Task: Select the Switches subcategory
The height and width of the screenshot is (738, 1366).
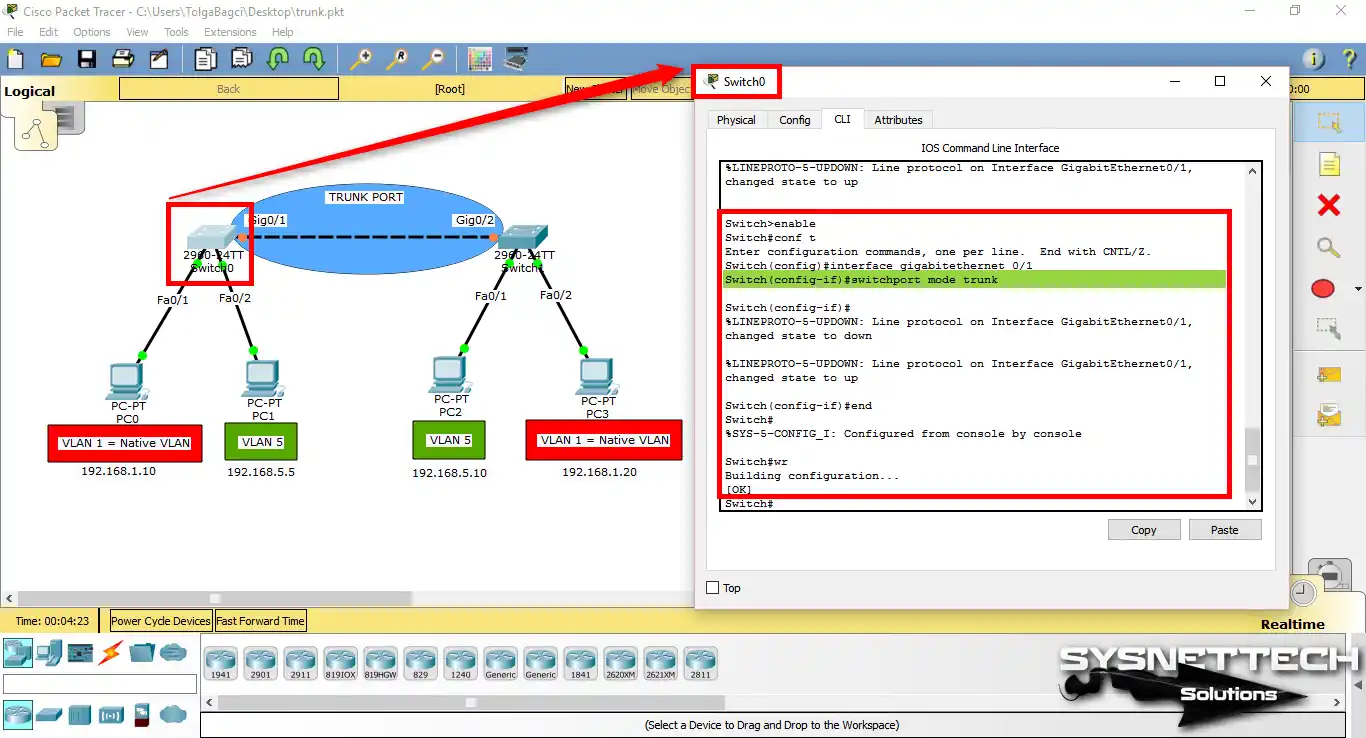Action: point(49,714)
